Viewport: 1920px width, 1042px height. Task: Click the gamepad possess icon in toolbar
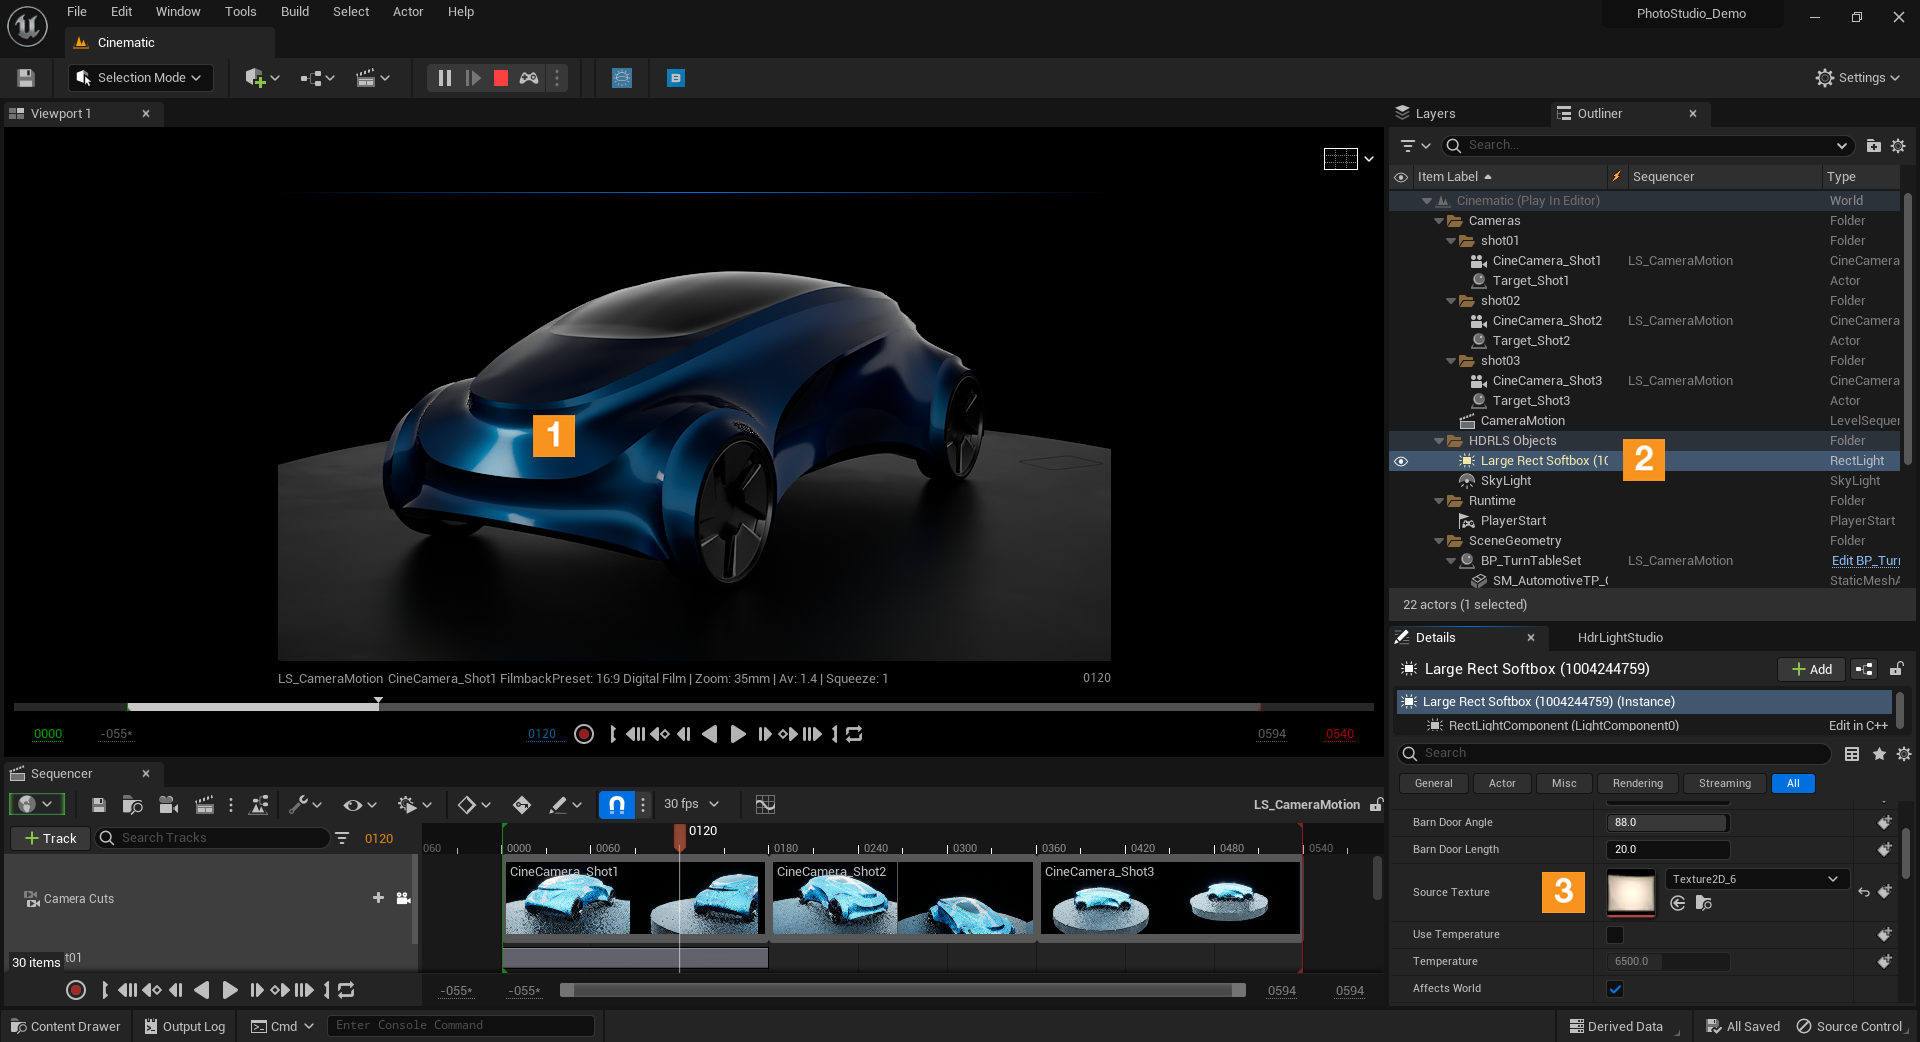(x=529, y=78)
